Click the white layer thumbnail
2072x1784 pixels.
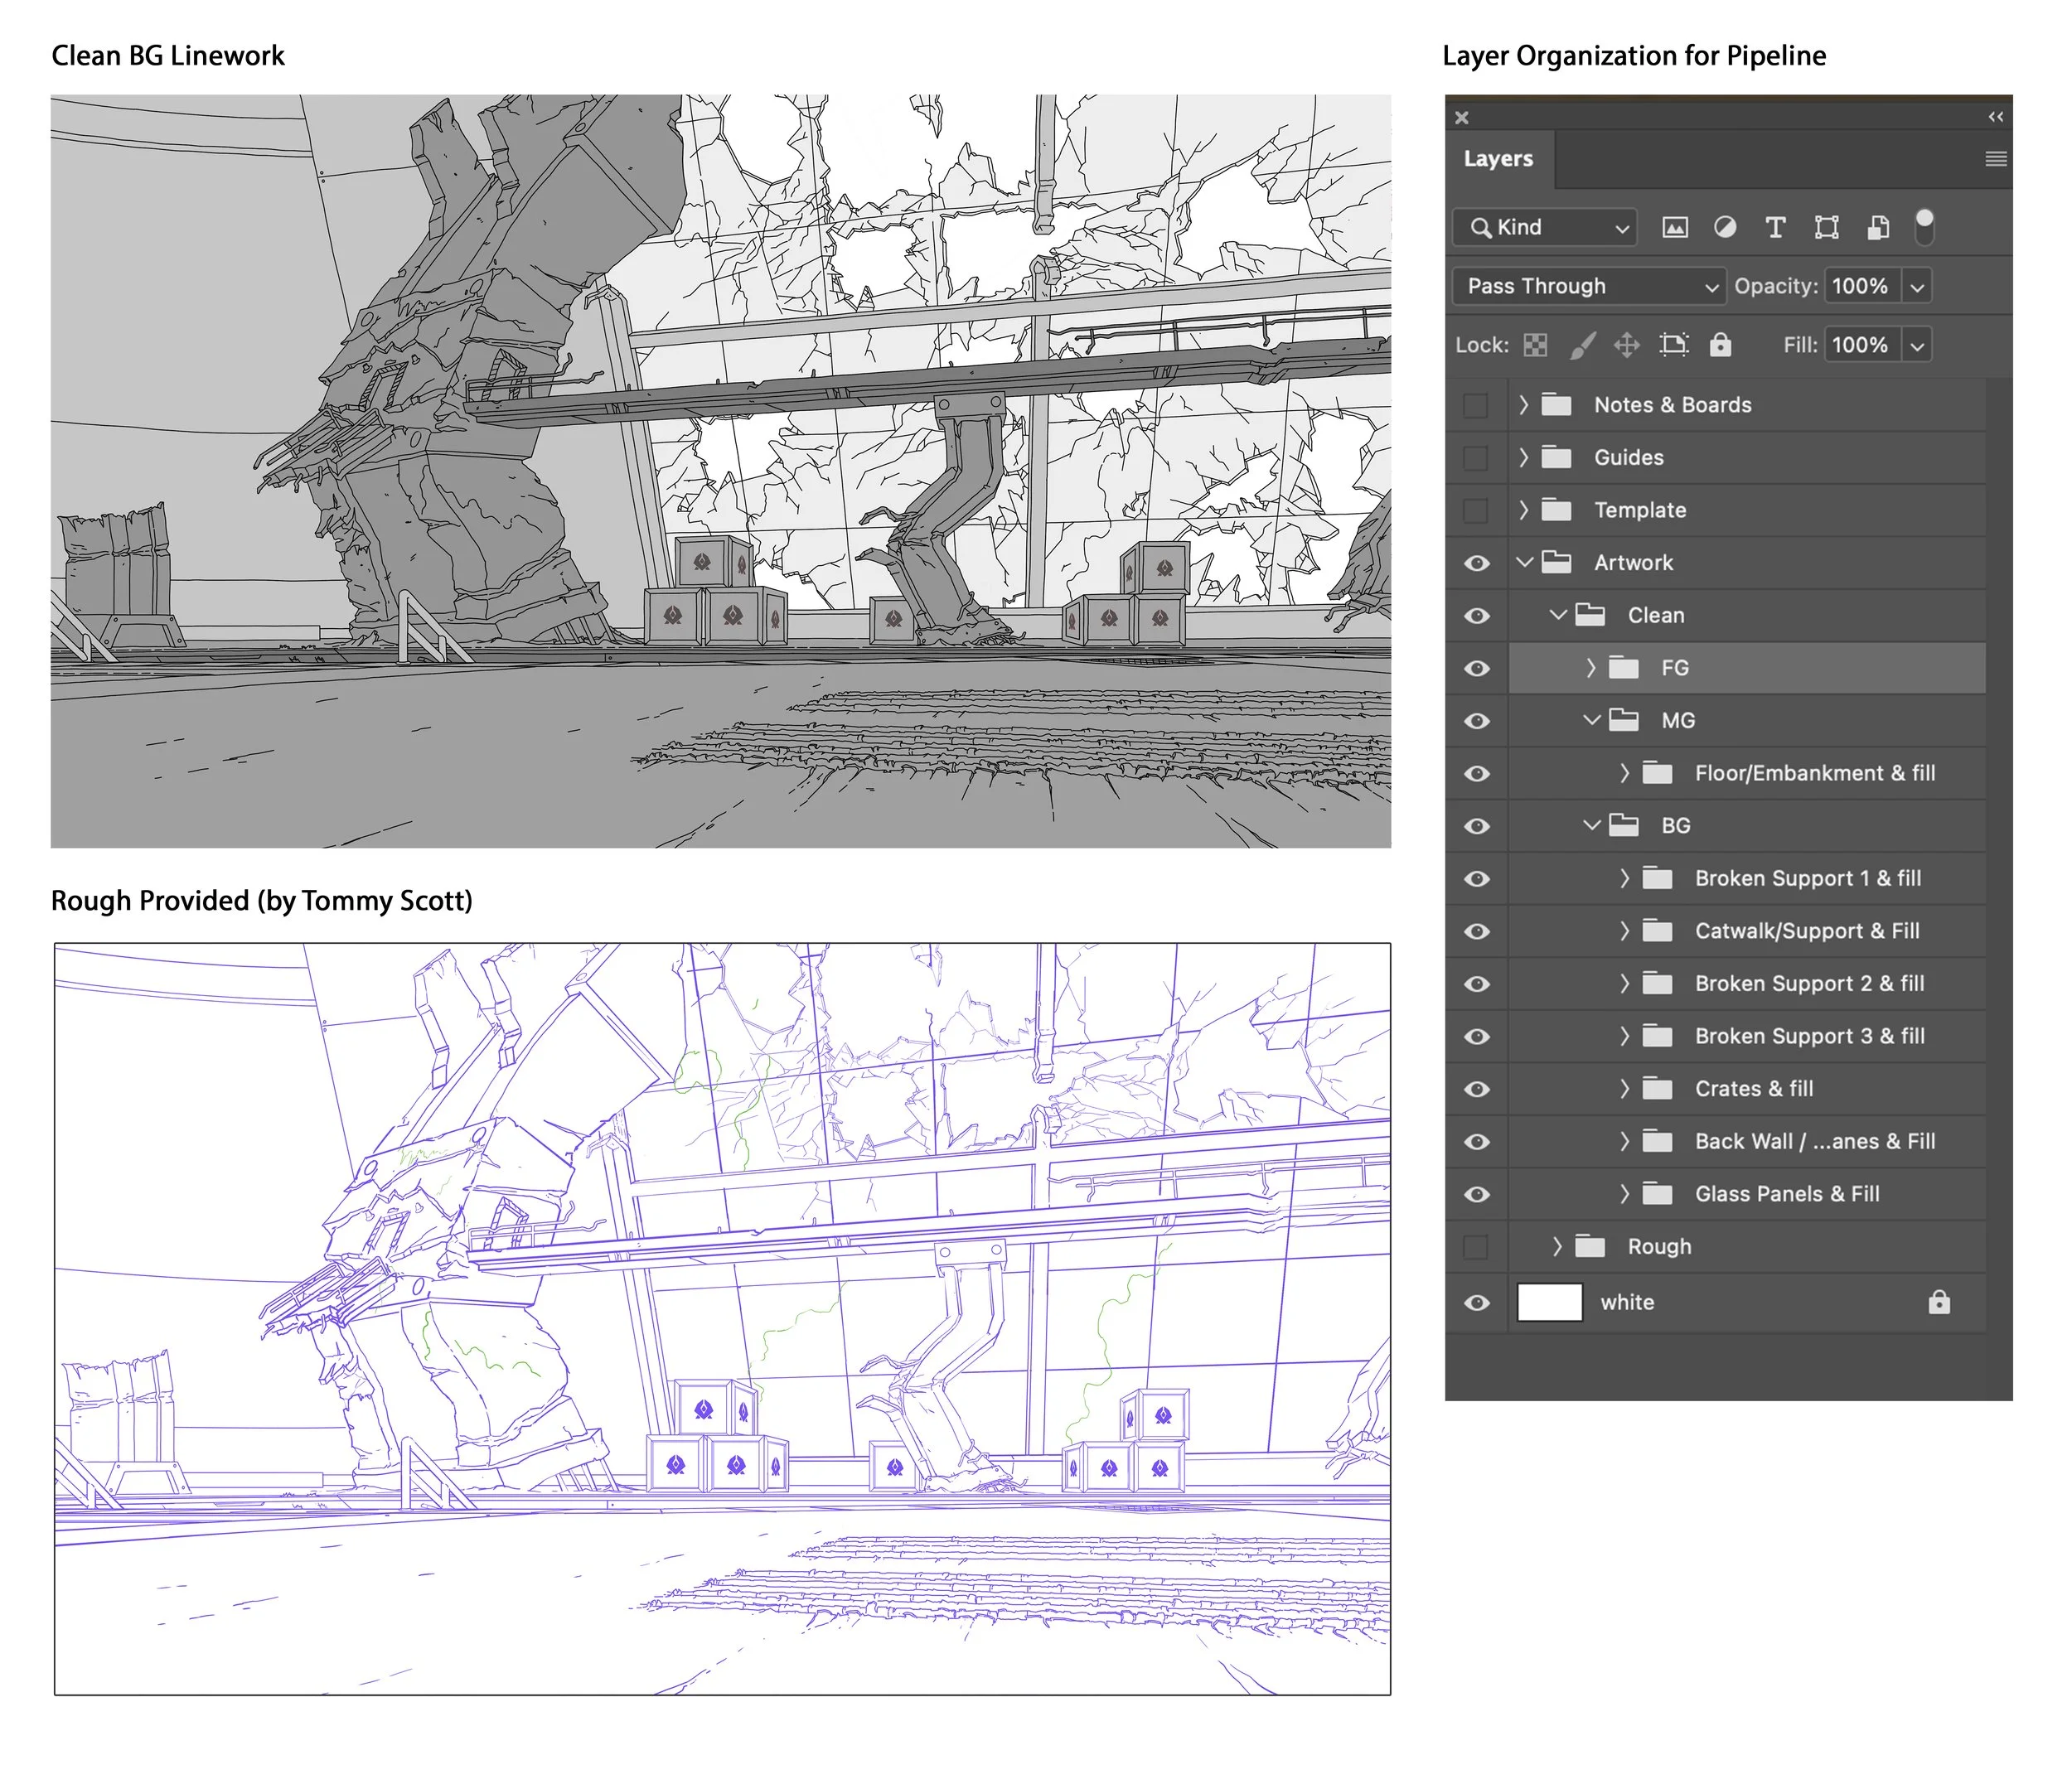pyautogui.click(x=1549, y=1303)
